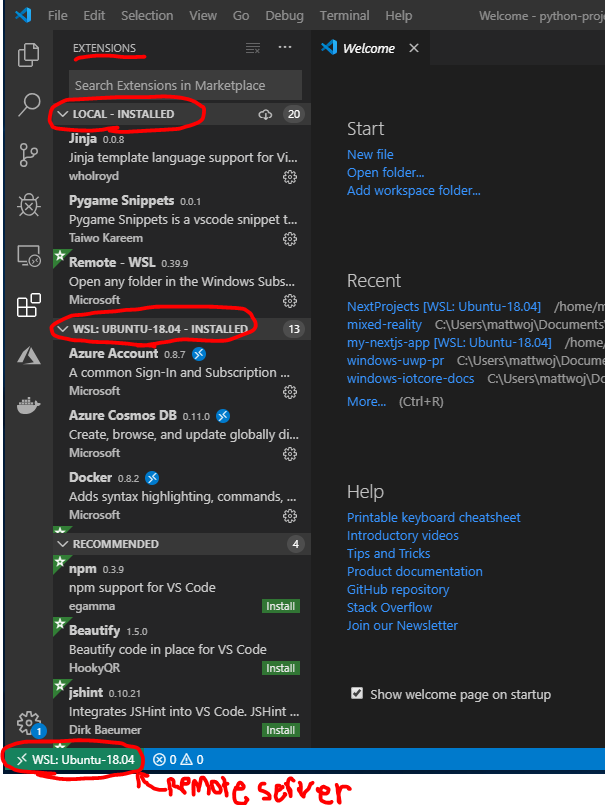
Task: Click the Add workspace folder link
Action: [x=412, y=190]
